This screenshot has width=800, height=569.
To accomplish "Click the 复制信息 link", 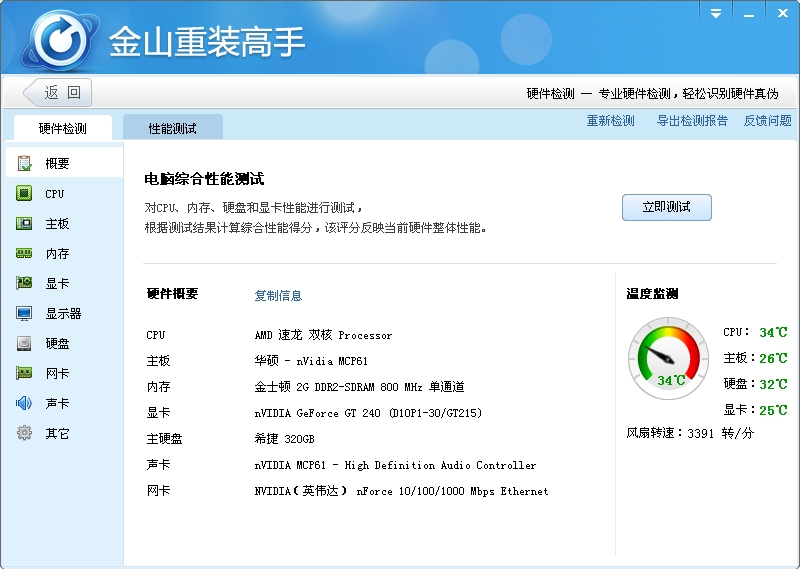I will tap(278, 295).
